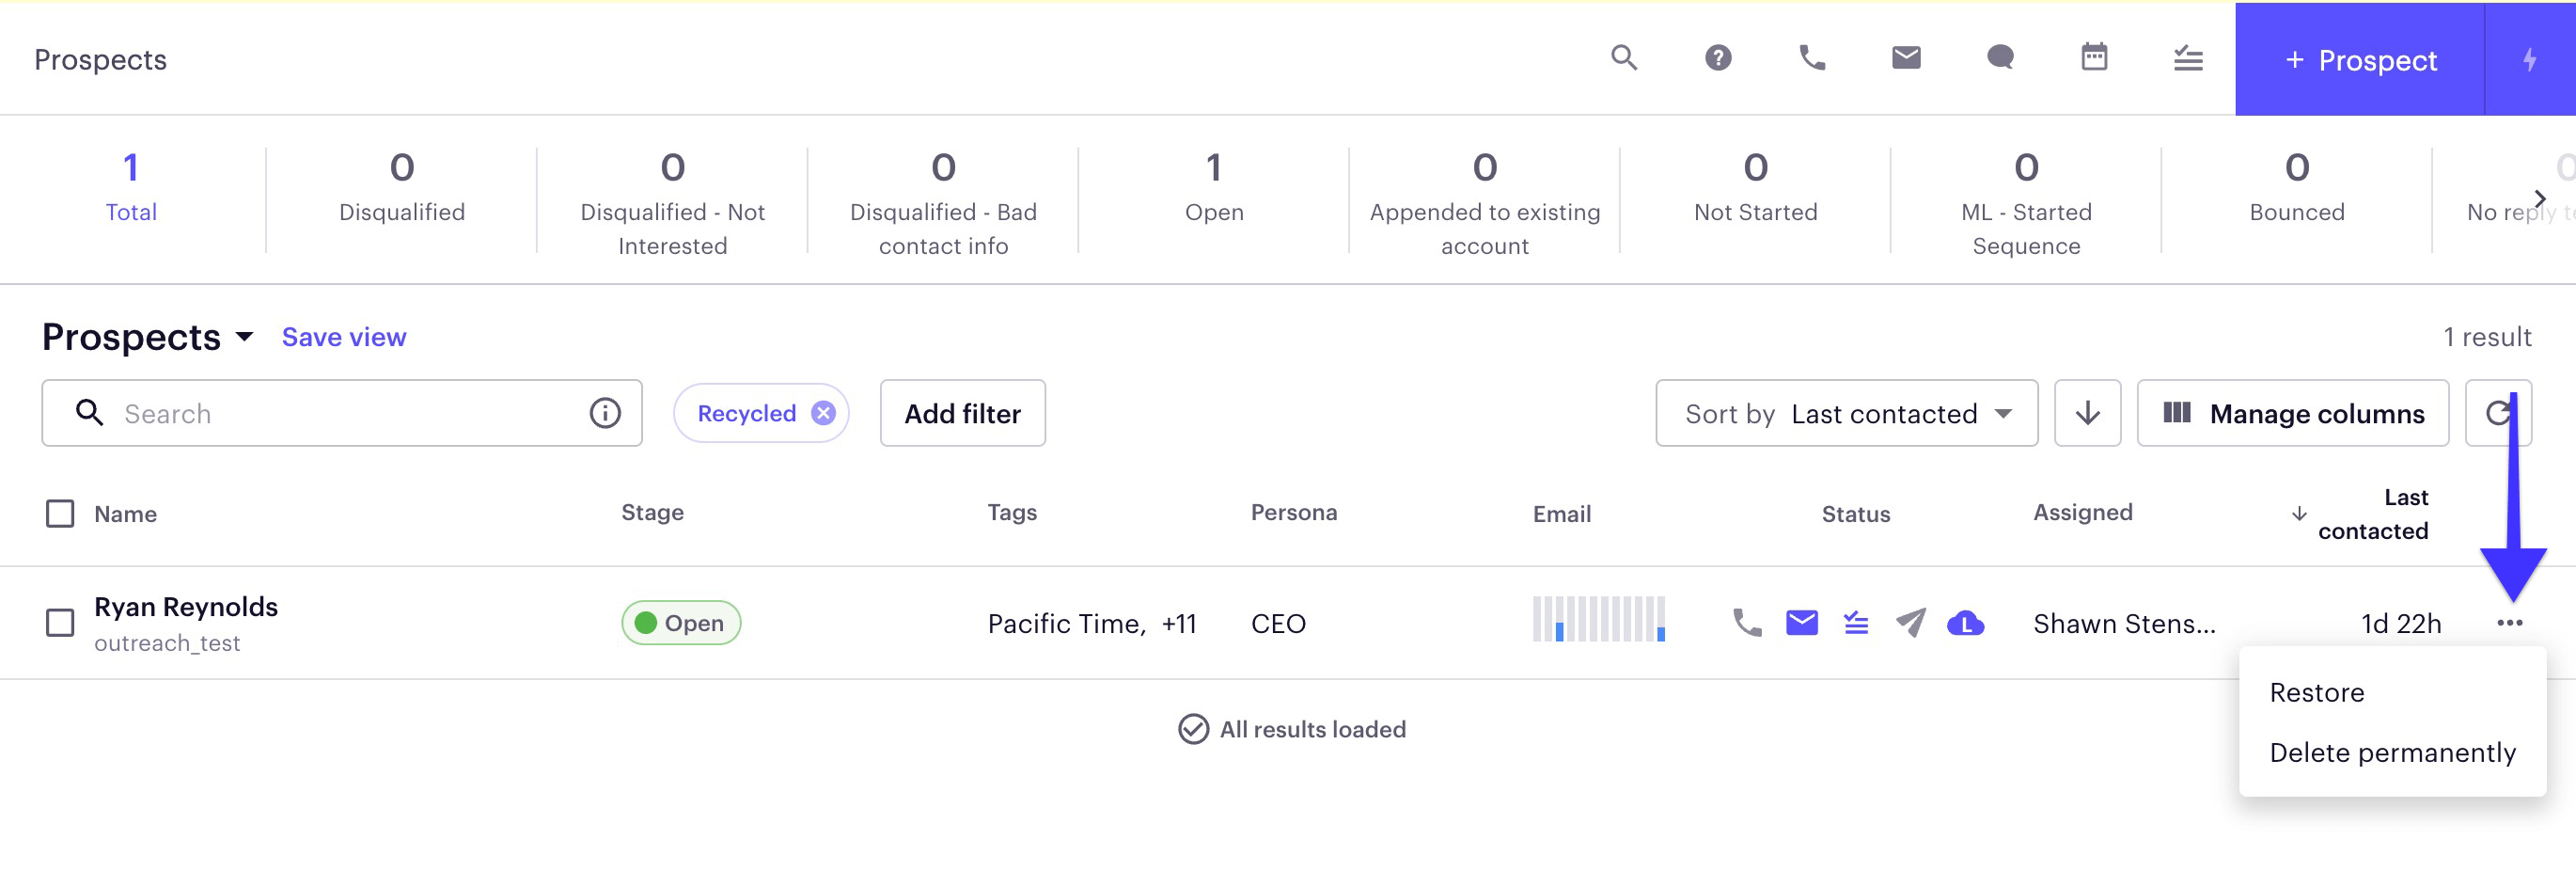
Task: Open global search in the top toolbar
Action: 1623,58
